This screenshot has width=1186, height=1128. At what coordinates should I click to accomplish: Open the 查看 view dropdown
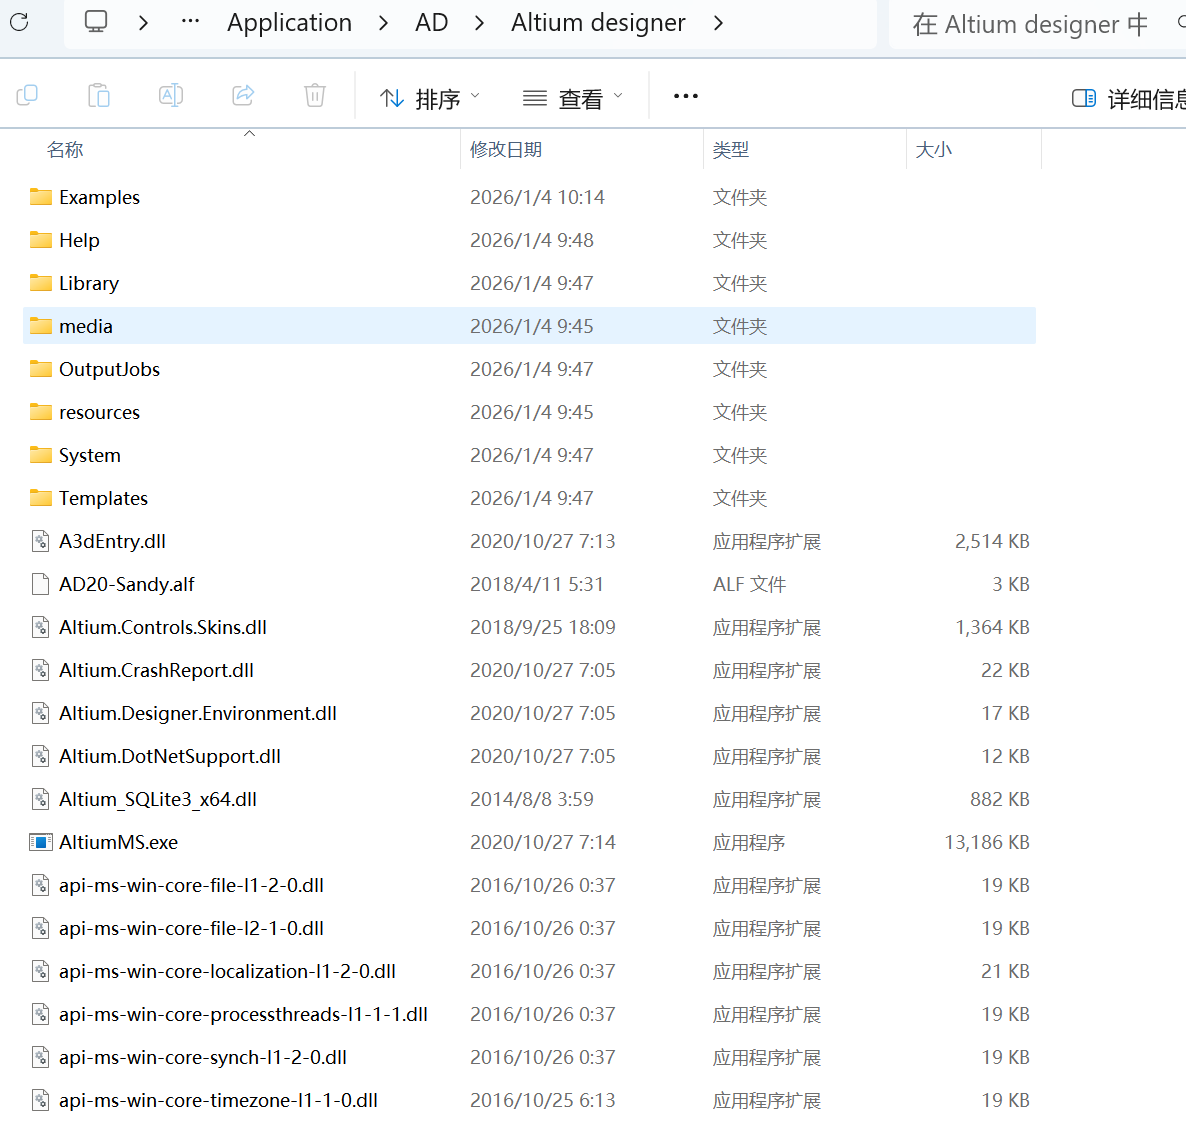tap(573, 98)
